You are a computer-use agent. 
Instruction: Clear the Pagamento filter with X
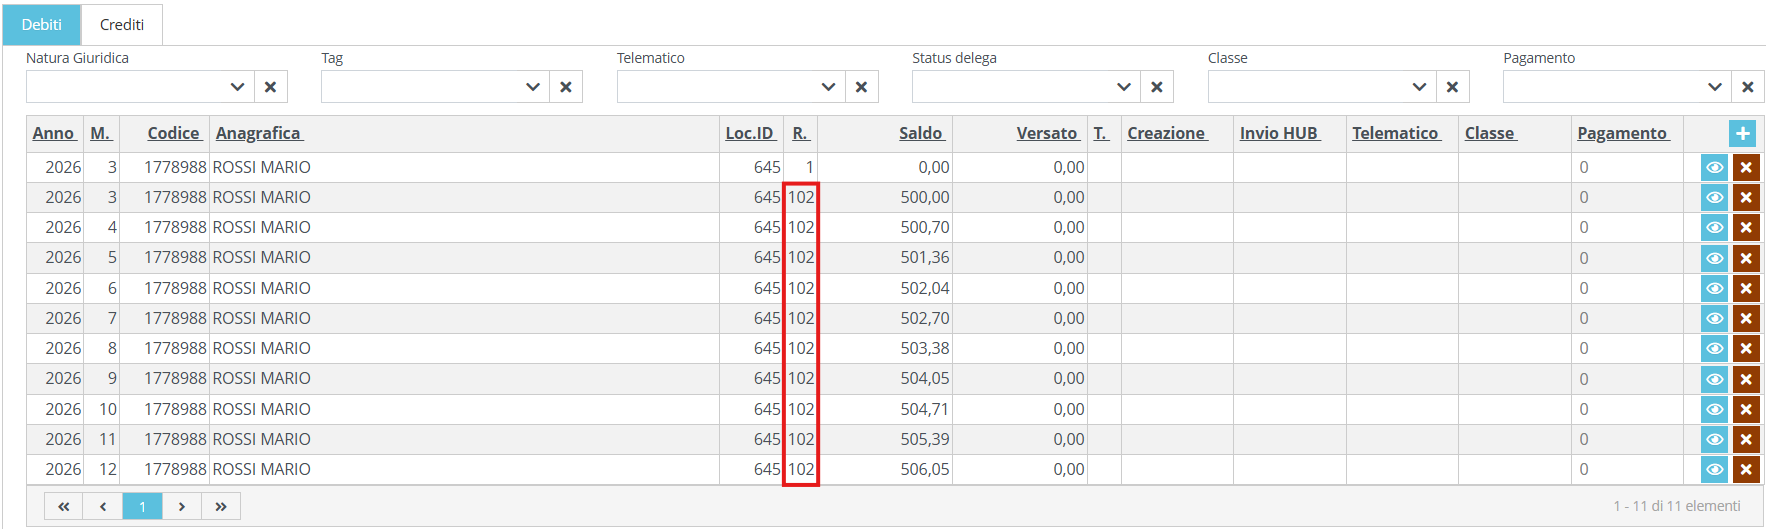(1747, 87)
